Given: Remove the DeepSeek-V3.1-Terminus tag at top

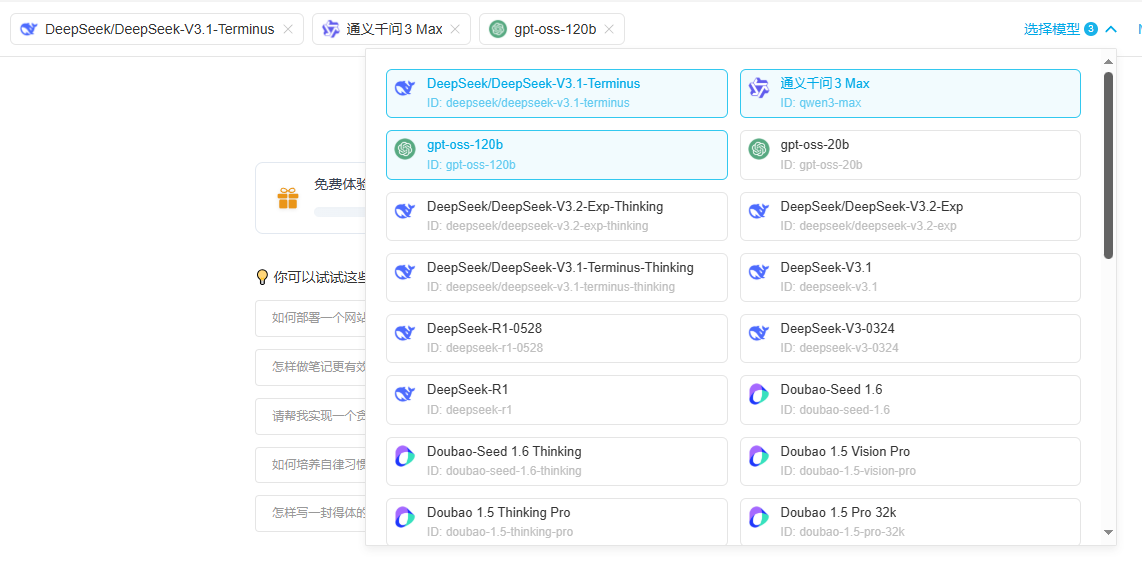Looking at the screenshot, I should [288, 29].
